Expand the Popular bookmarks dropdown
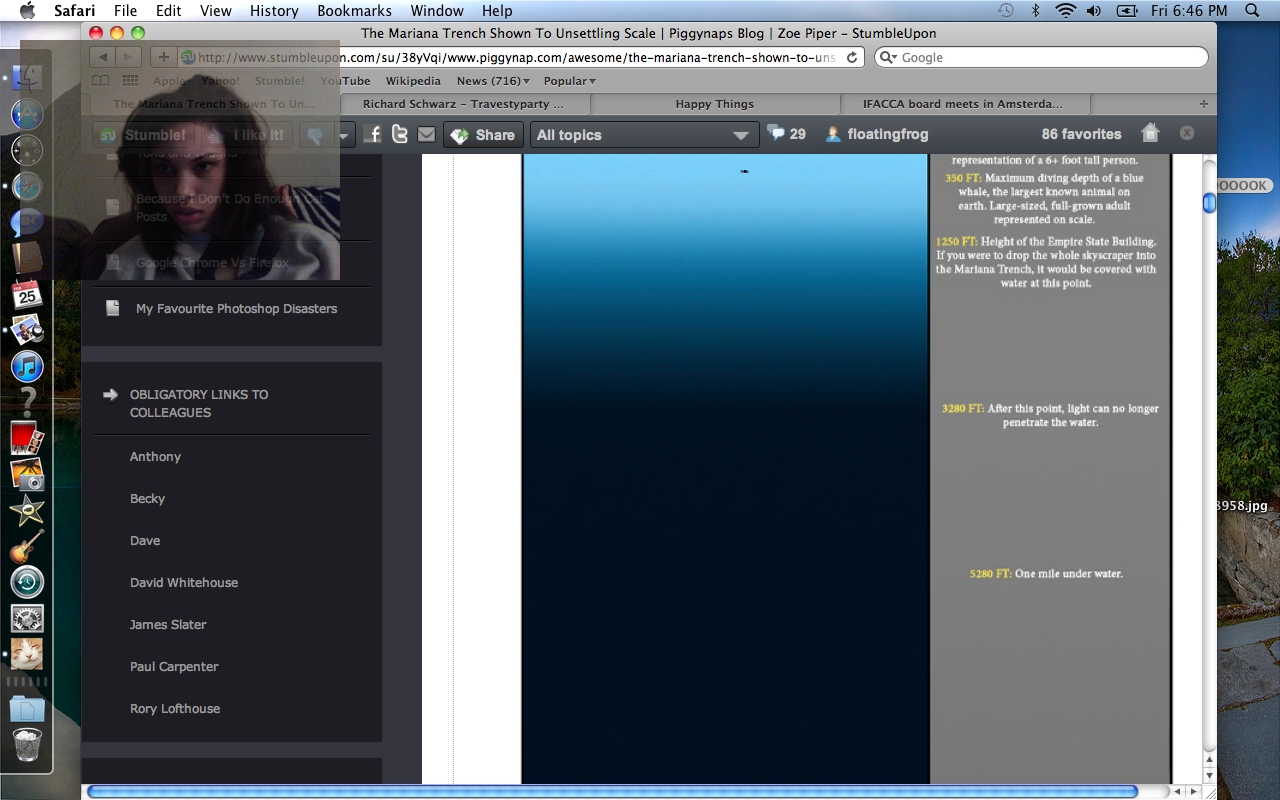Image resolution: width=1280 pixels, height=800 pixels. 569,81
